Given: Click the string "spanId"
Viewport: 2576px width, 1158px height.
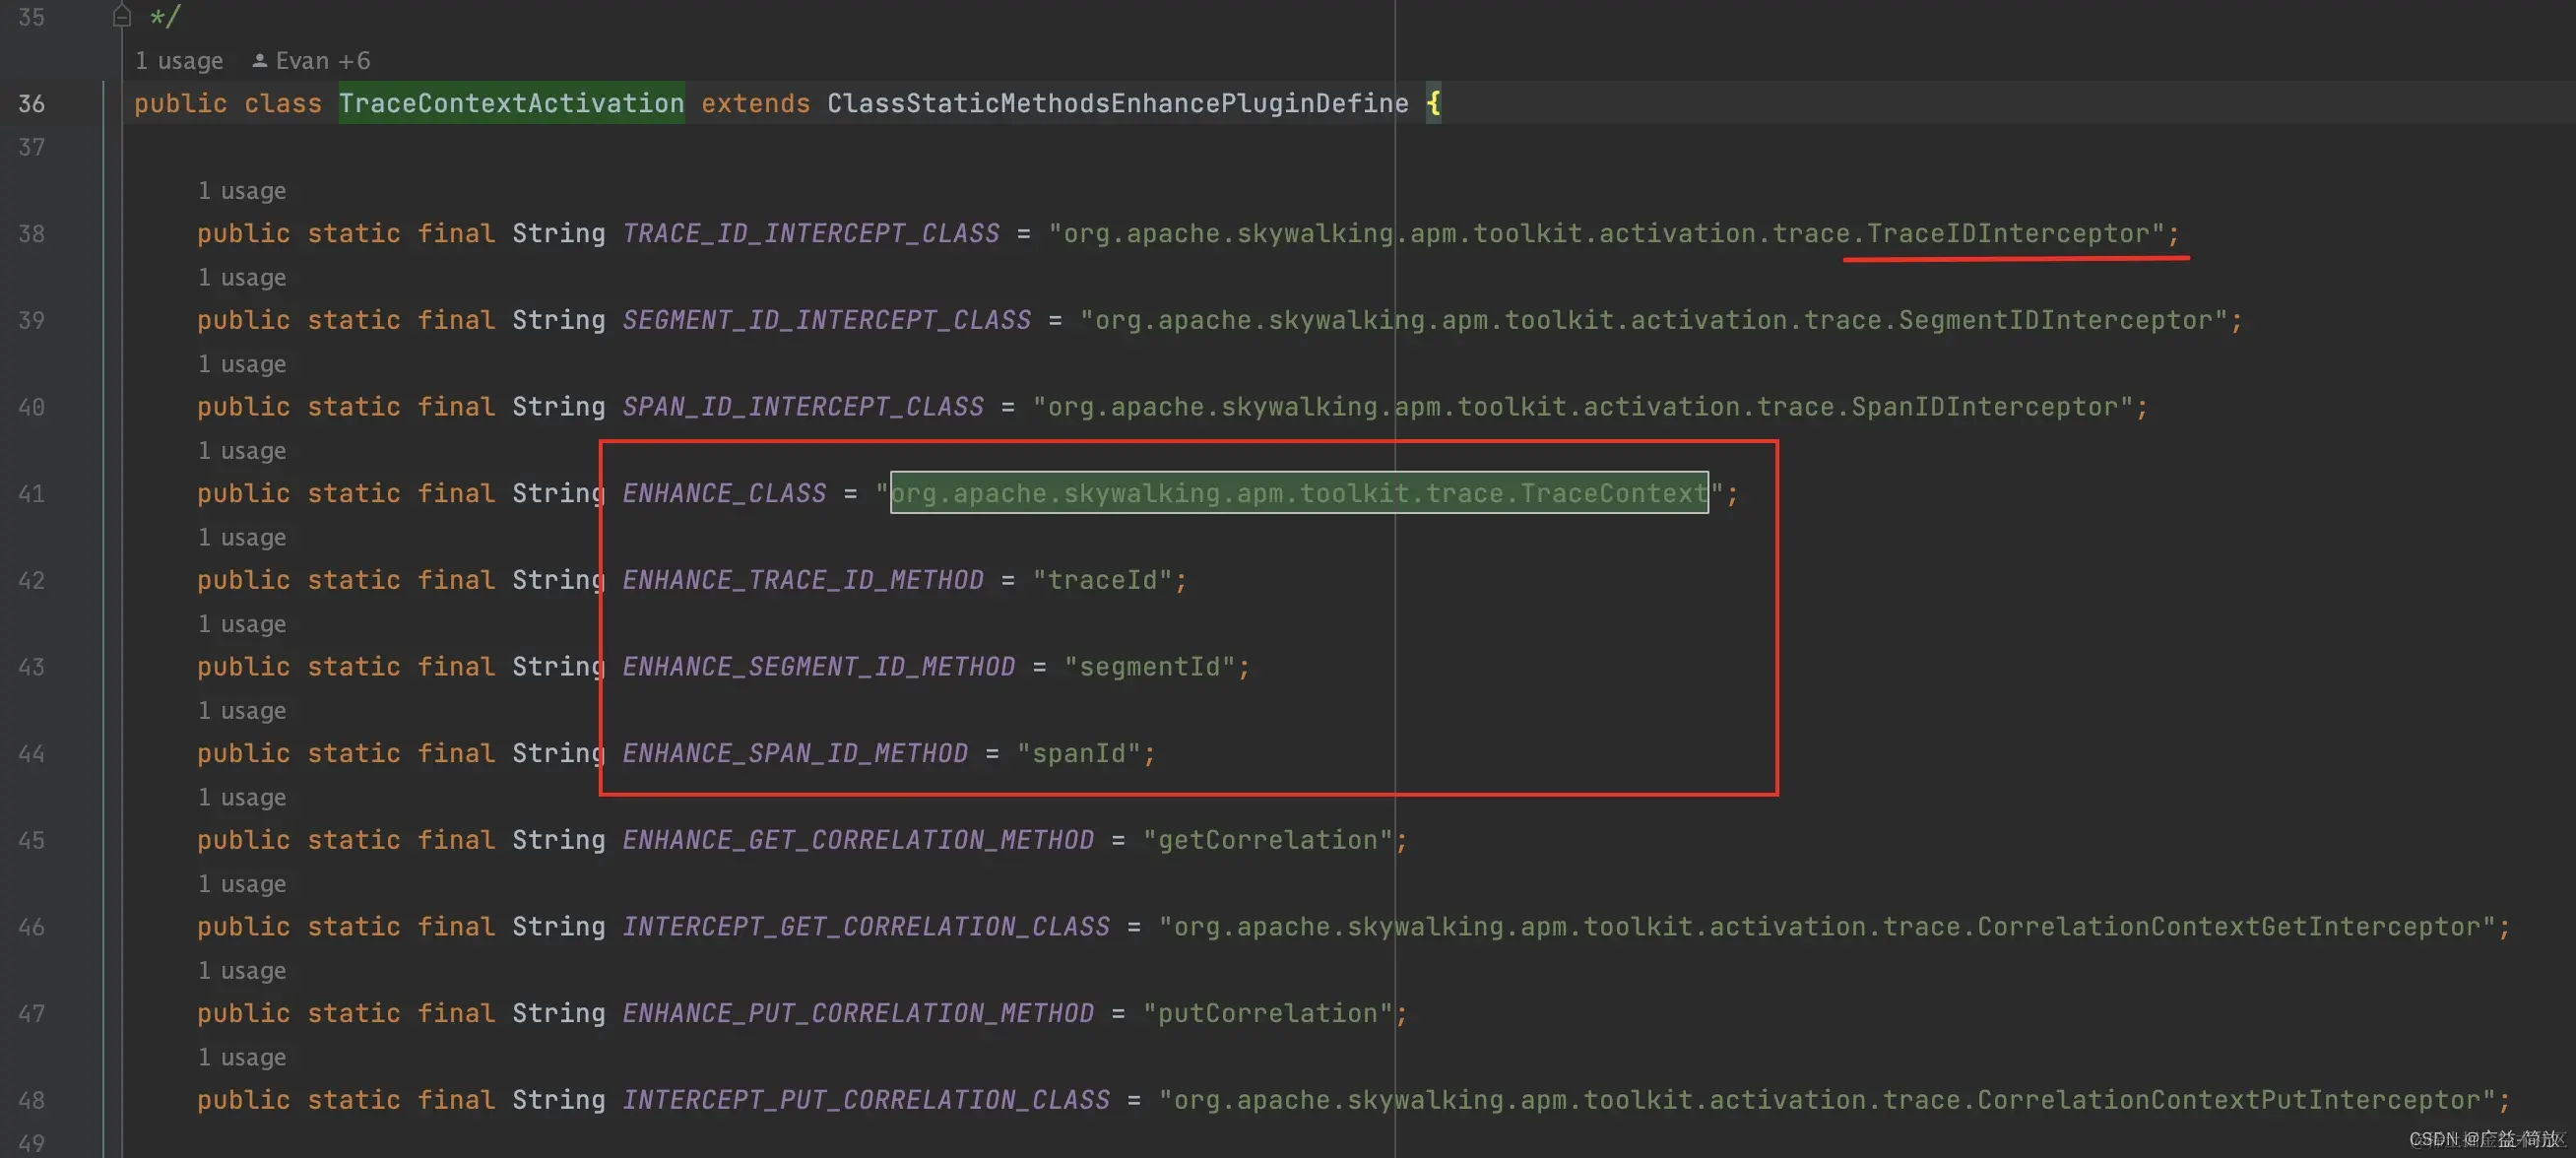Looking at the screenshot, I should pyautogui.click(x=1078, y=753).
